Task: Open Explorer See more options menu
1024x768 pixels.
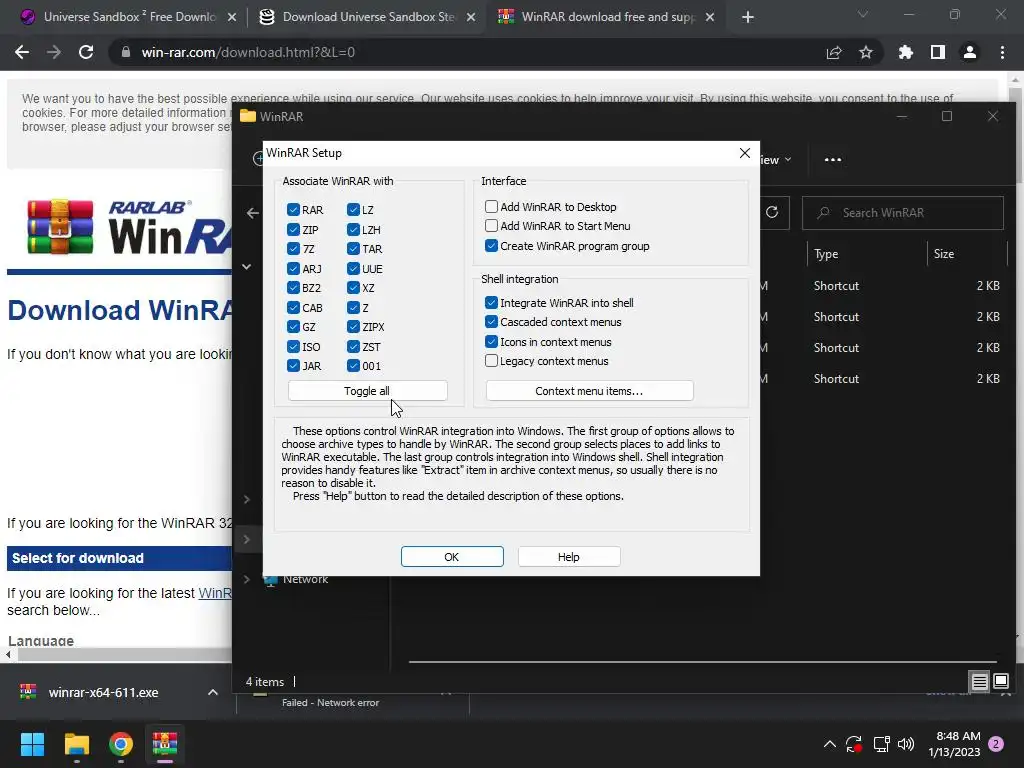Action: (833, 159)
